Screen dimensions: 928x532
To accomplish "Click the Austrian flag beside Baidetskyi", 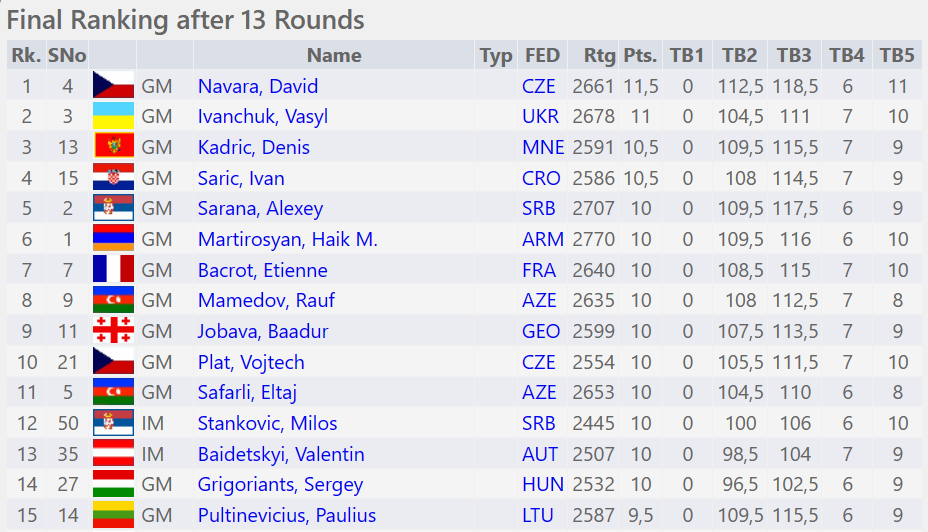I will click(113, 454).
